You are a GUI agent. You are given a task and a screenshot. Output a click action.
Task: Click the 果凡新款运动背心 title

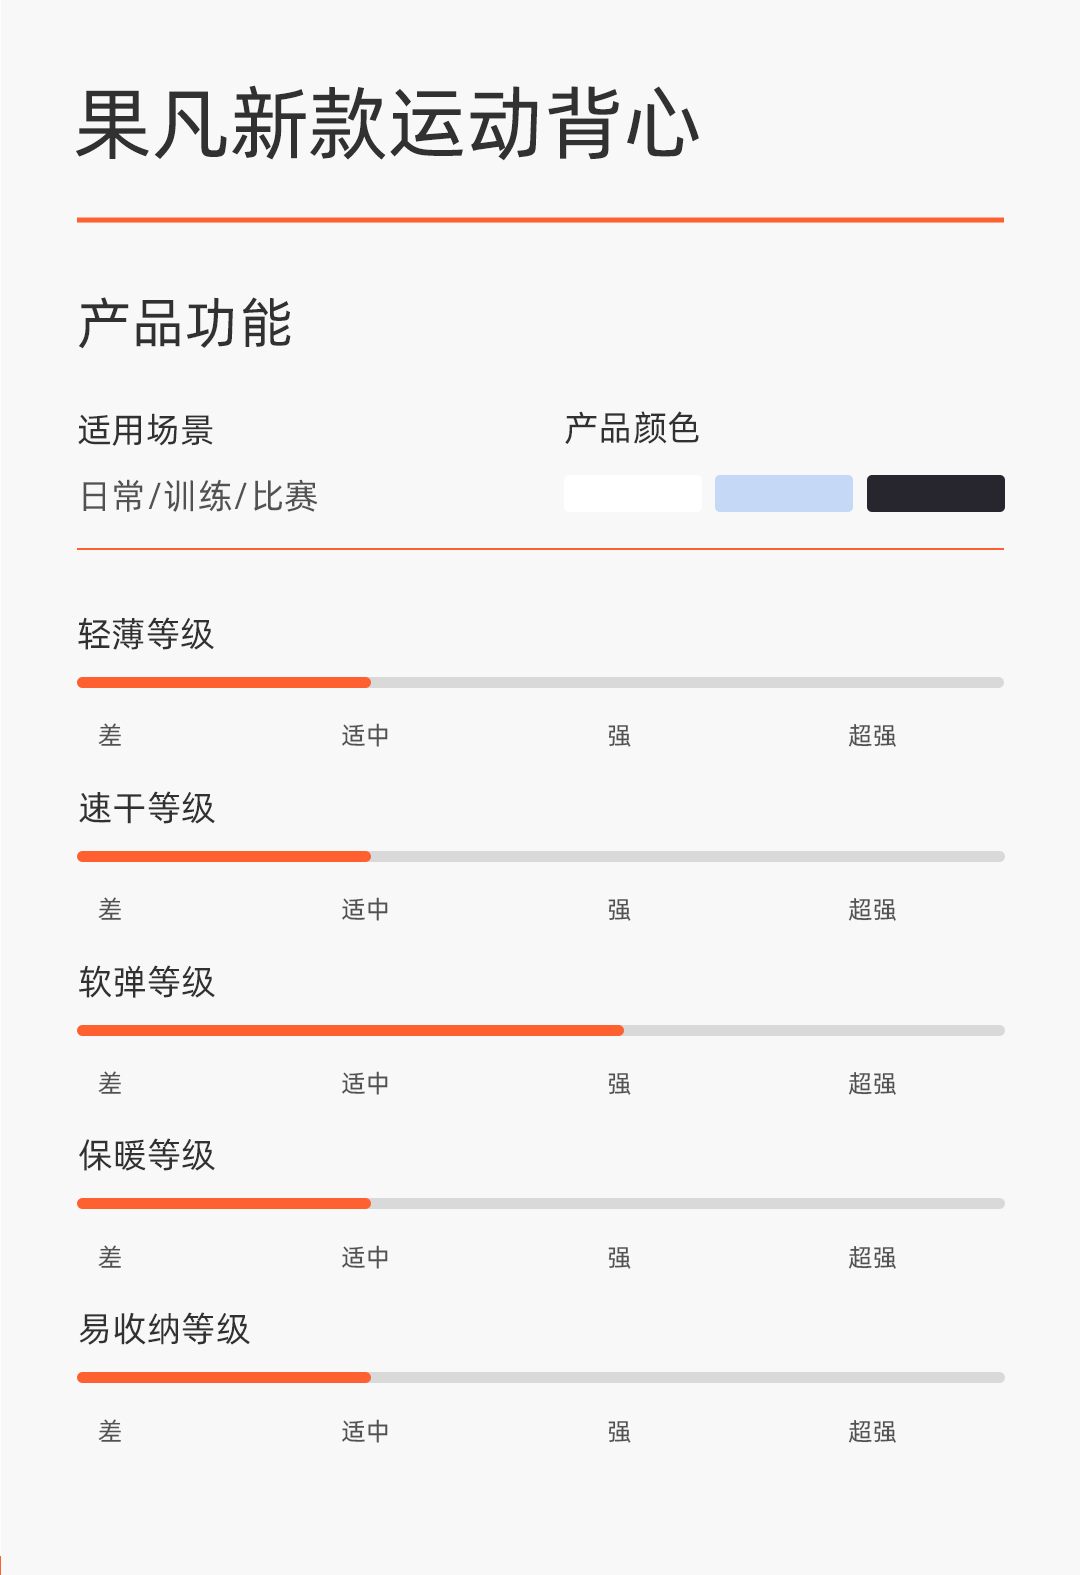click(x=388, y=124)
